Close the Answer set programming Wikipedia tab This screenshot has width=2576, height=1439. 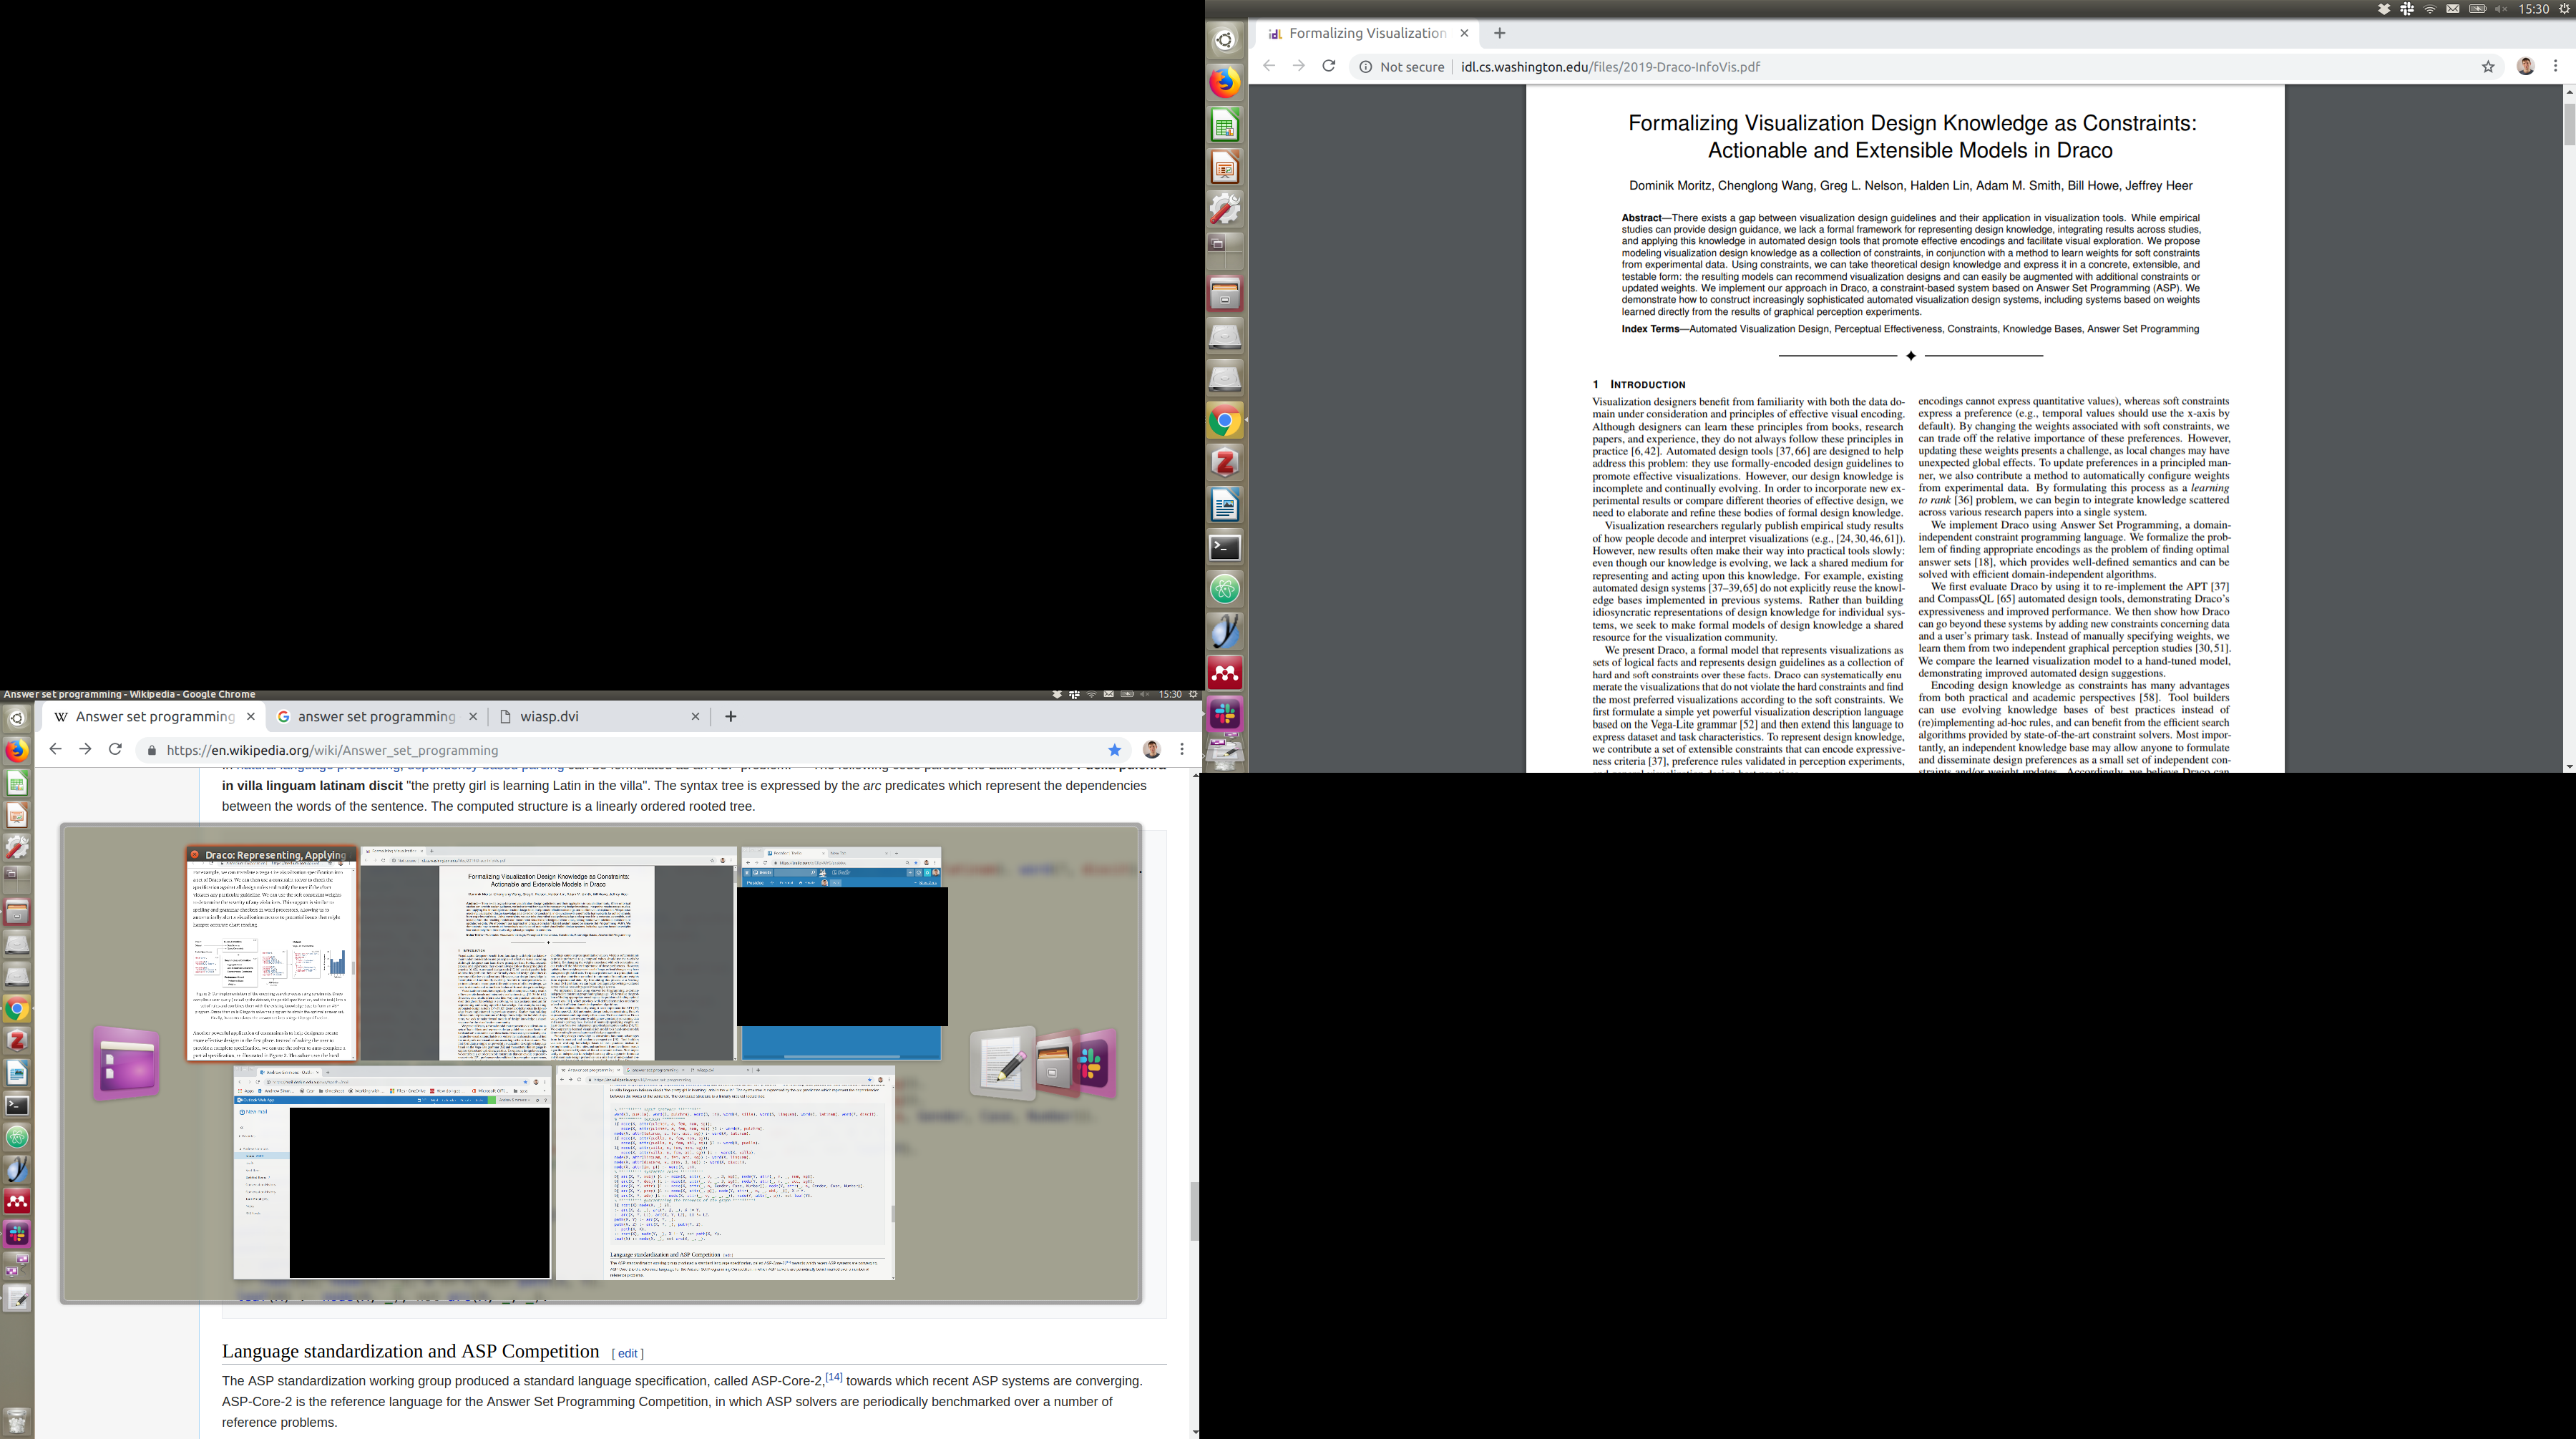click(x=251, y=716)
